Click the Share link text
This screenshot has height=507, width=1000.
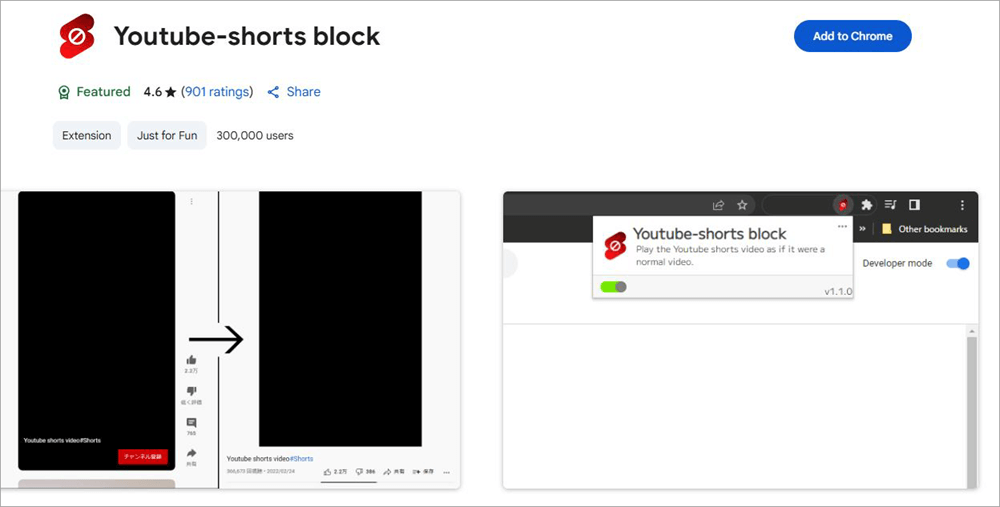pyautogui.click(x=304, y=92)
